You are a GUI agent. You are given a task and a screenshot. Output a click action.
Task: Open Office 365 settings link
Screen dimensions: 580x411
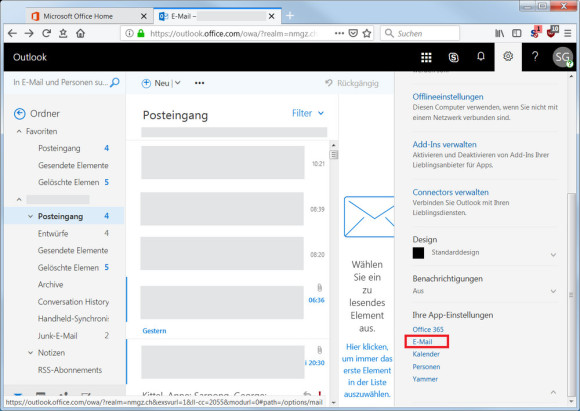pos(428,329)
